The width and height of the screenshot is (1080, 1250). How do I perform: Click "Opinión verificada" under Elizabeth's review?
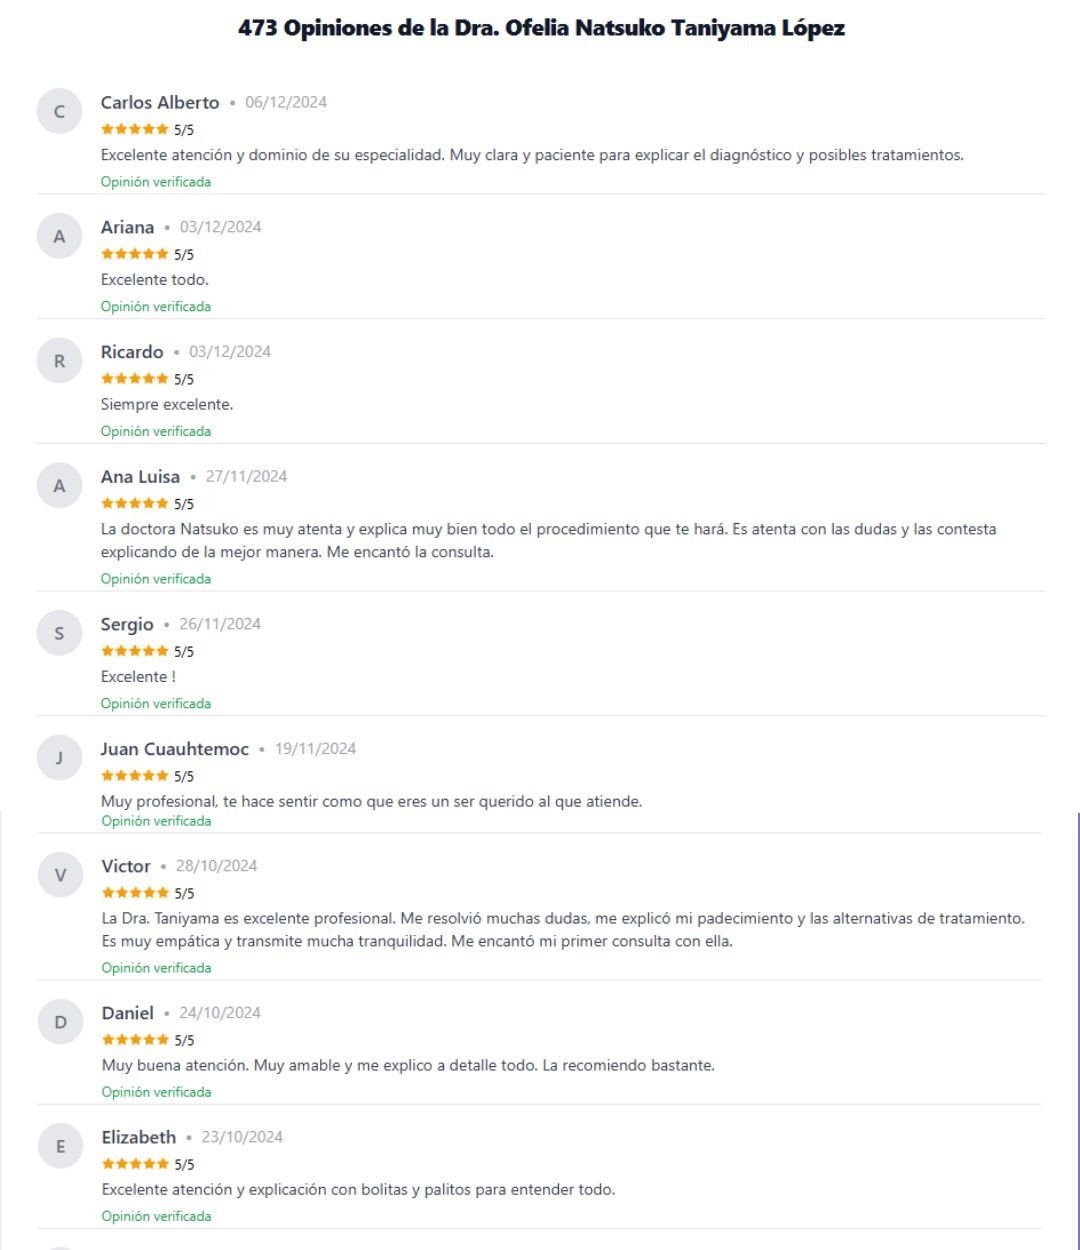[x=156, y=1217]
